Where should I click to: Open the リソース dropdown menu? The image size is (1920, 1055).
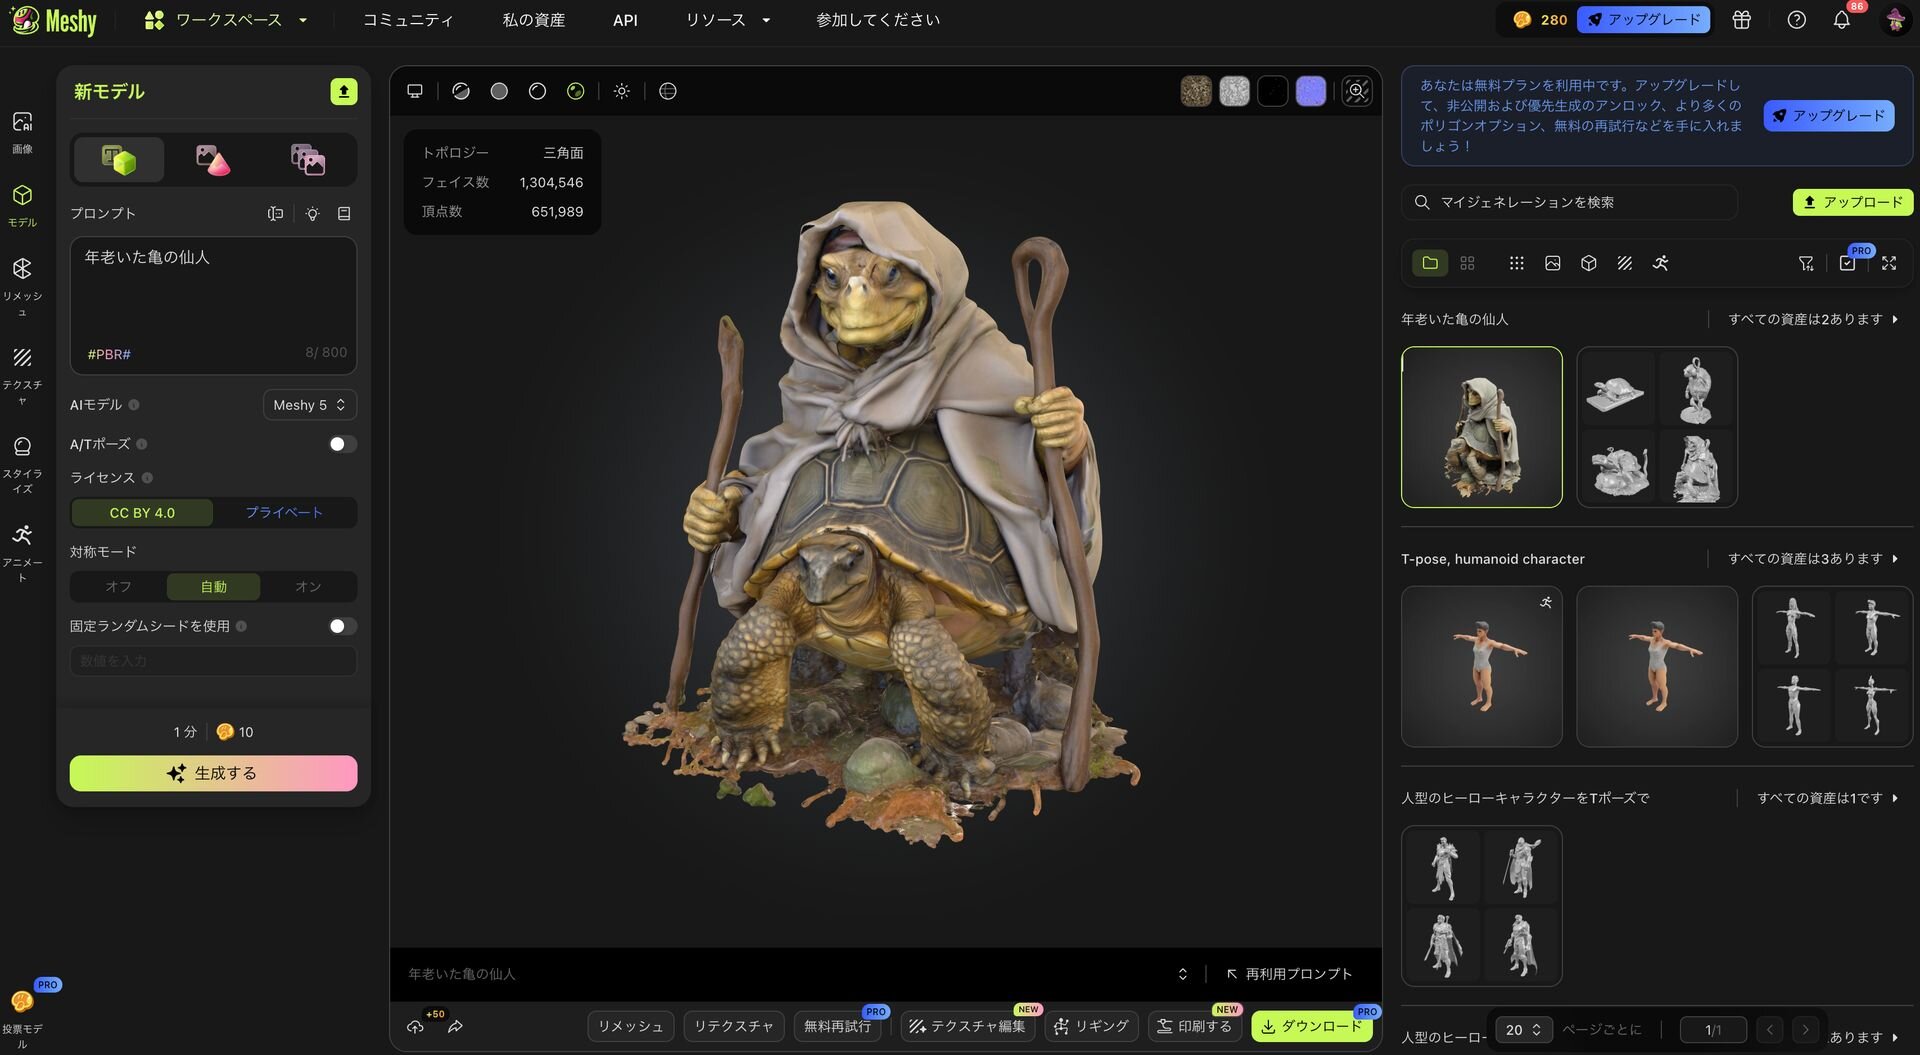[x=728, y=20]
